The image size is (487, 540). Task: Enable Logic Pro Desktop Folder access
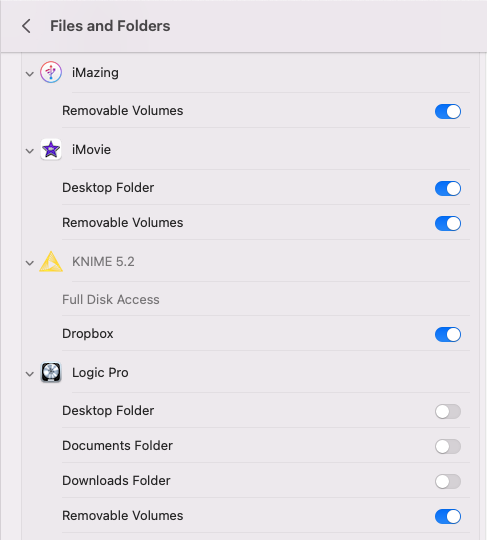(448, 411)
